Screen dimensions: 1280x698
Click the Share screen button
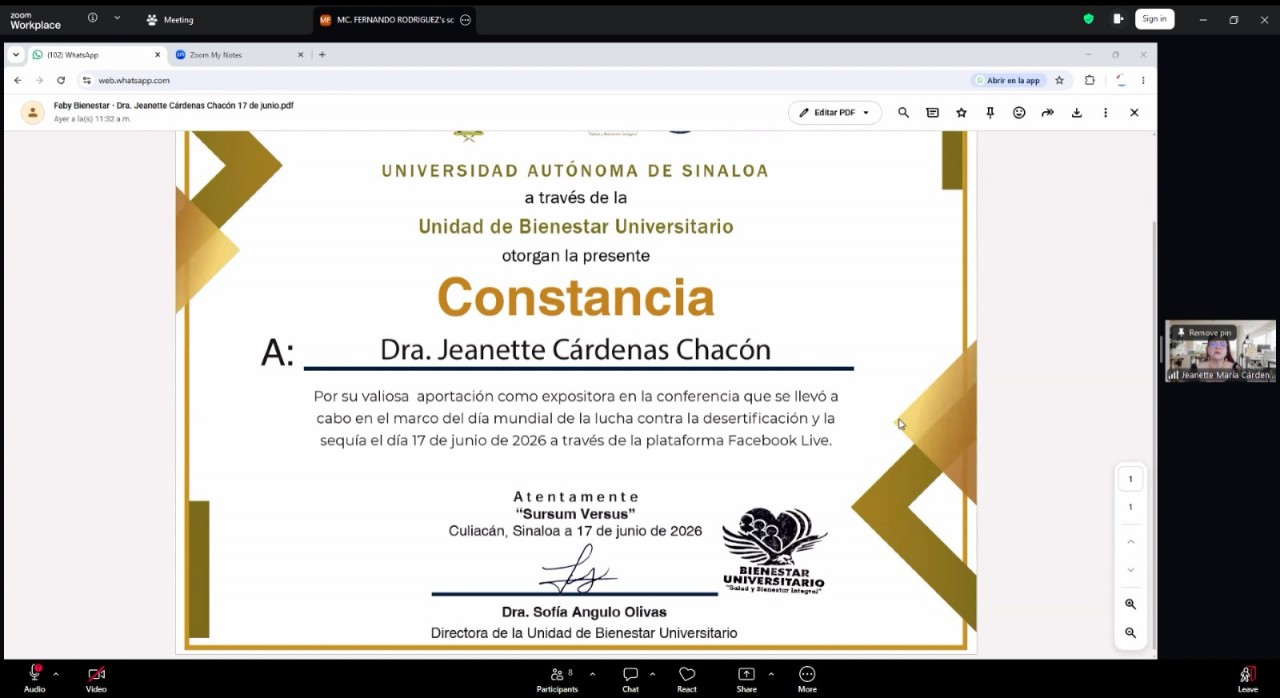[746, 678]
